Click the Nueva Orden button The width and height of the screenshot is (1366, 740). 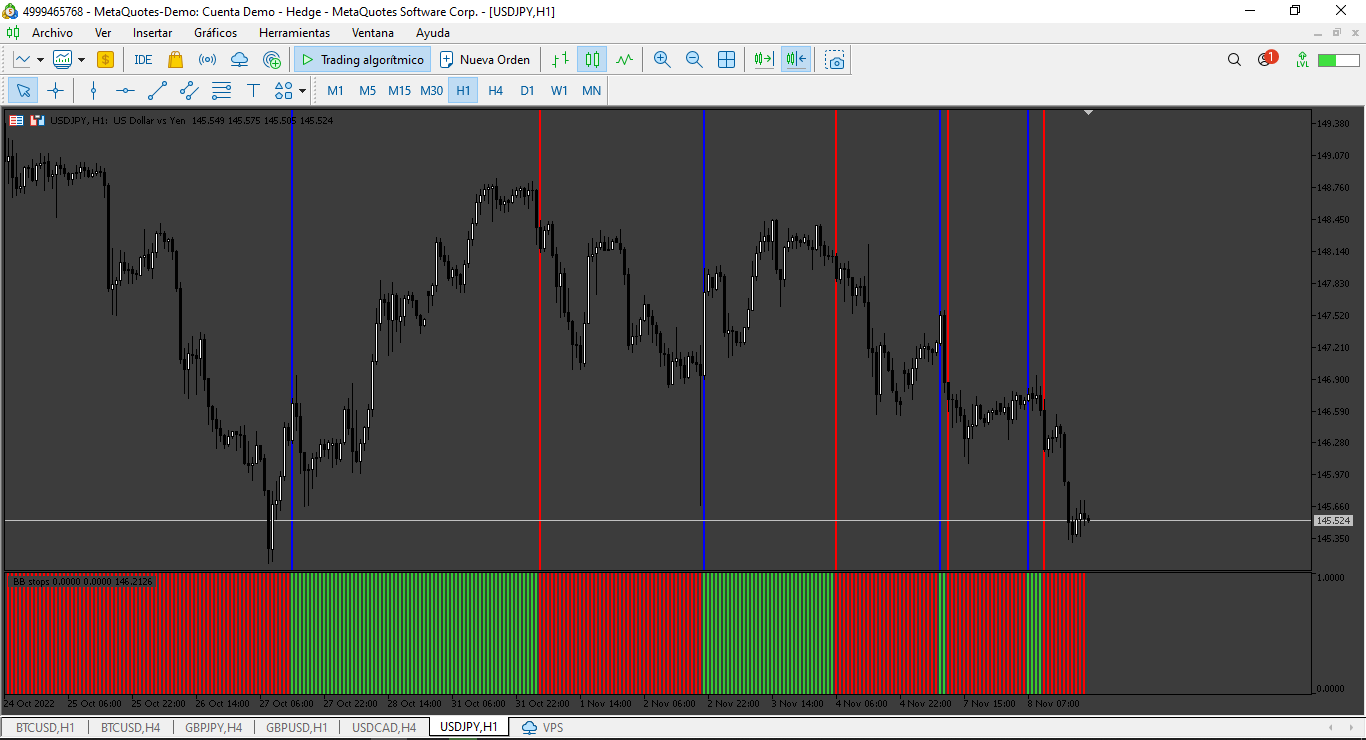click(485, 60)
